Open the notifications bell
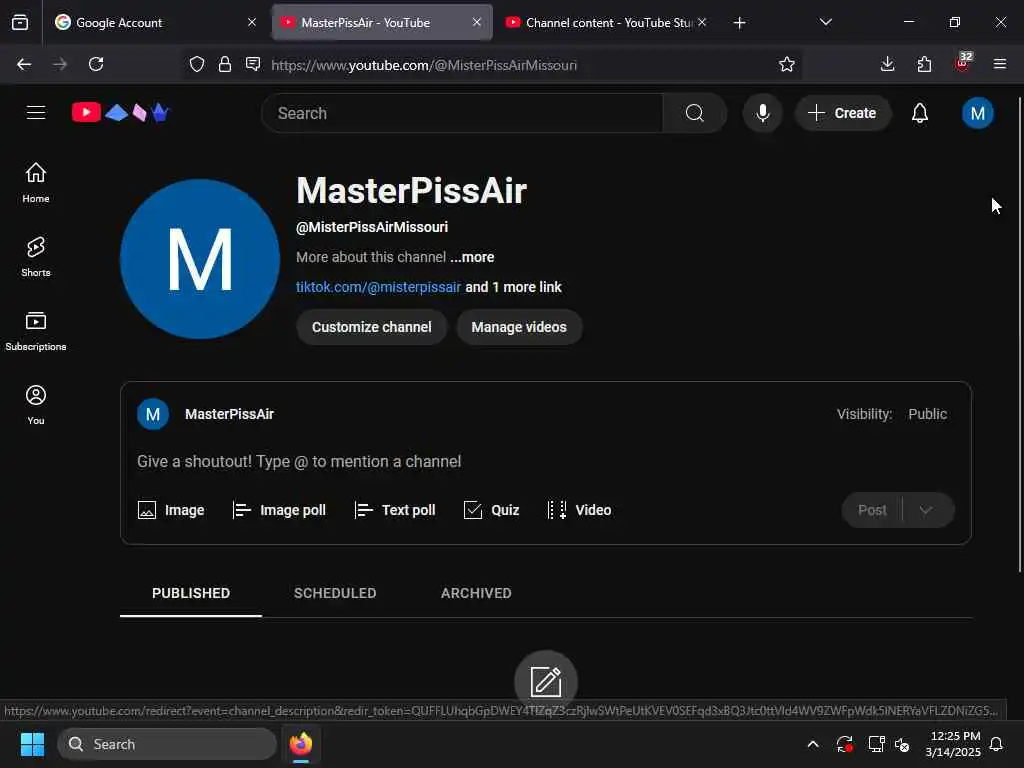The width and height of the screenshot is (1024, 768). pyautogui.click(x=920, y=113)
